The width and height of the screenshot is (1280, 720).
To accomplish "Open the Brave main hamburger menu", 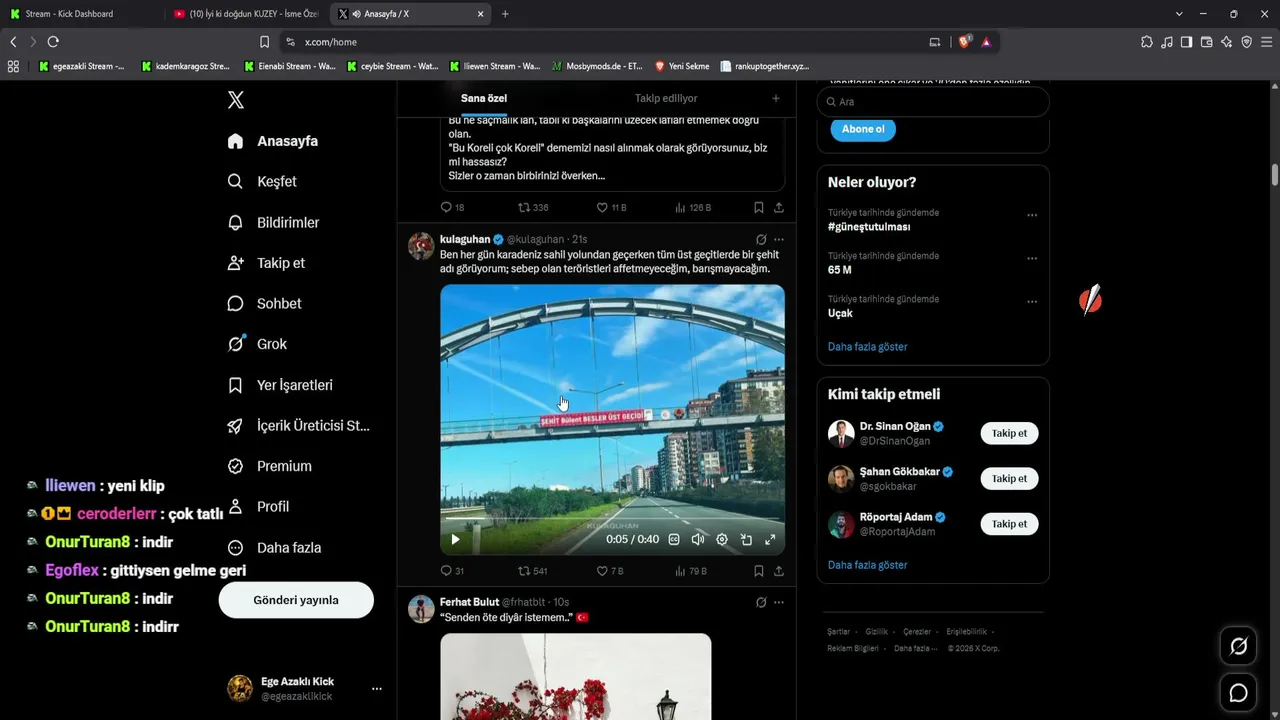I will click(1267, 42).
